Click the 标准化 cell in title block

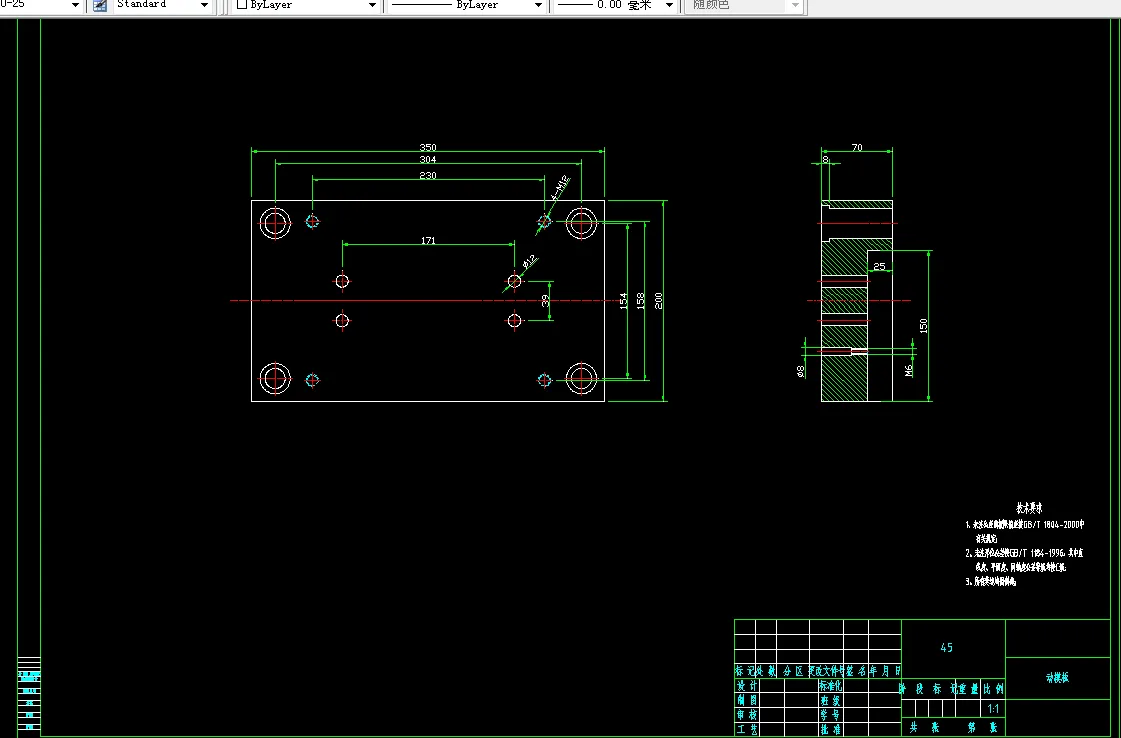(831, 685)
